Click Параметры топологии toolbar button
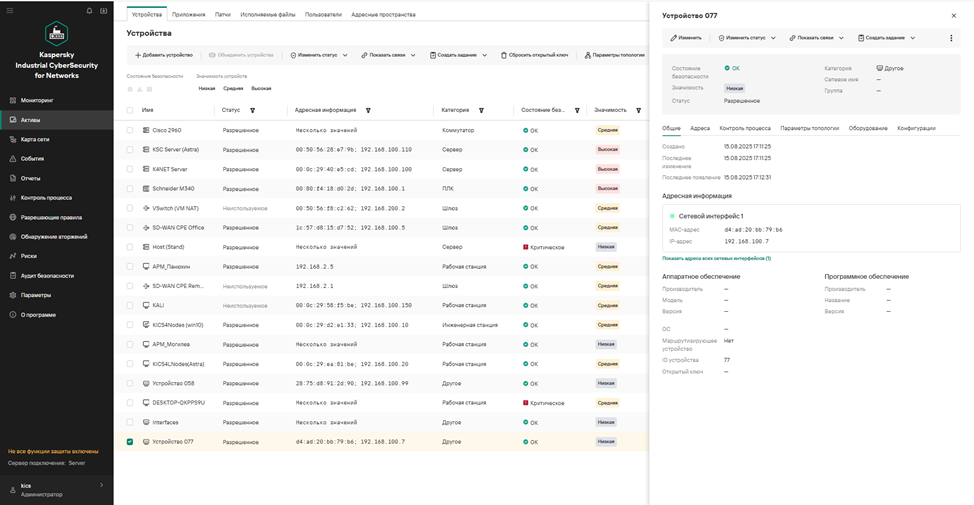Viewport: 974px width, 505px height. (x=614, y=55)
